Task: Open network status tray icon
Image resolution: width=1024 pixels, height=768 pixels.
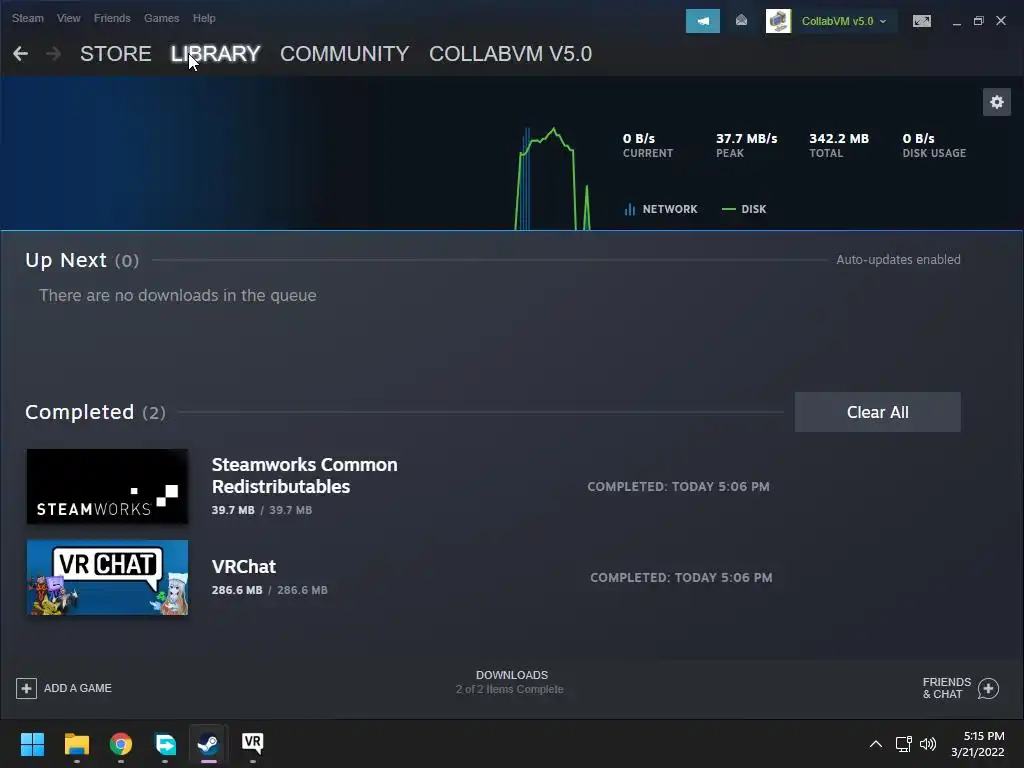Action: click(x=903, y=744)
